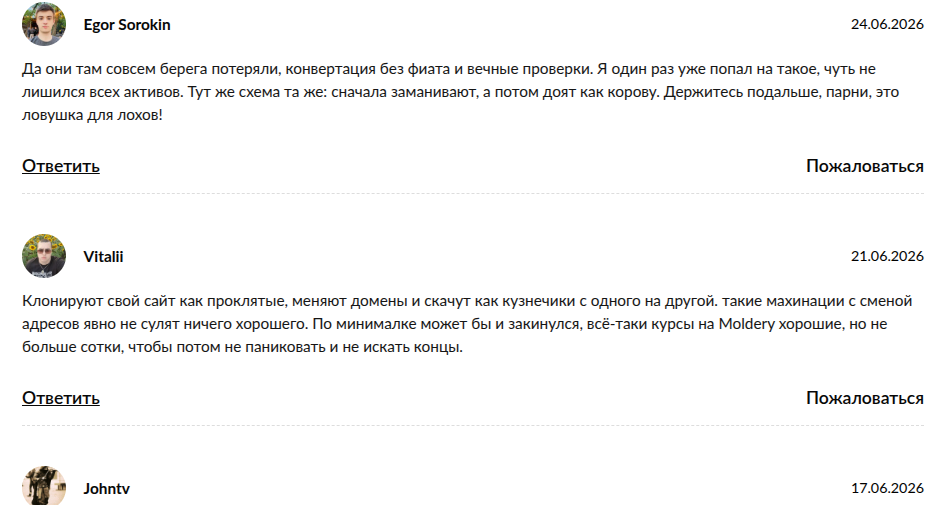Report Vitalii's comment with Пожаловаться

pyautogui.click(x=865, y=398)
